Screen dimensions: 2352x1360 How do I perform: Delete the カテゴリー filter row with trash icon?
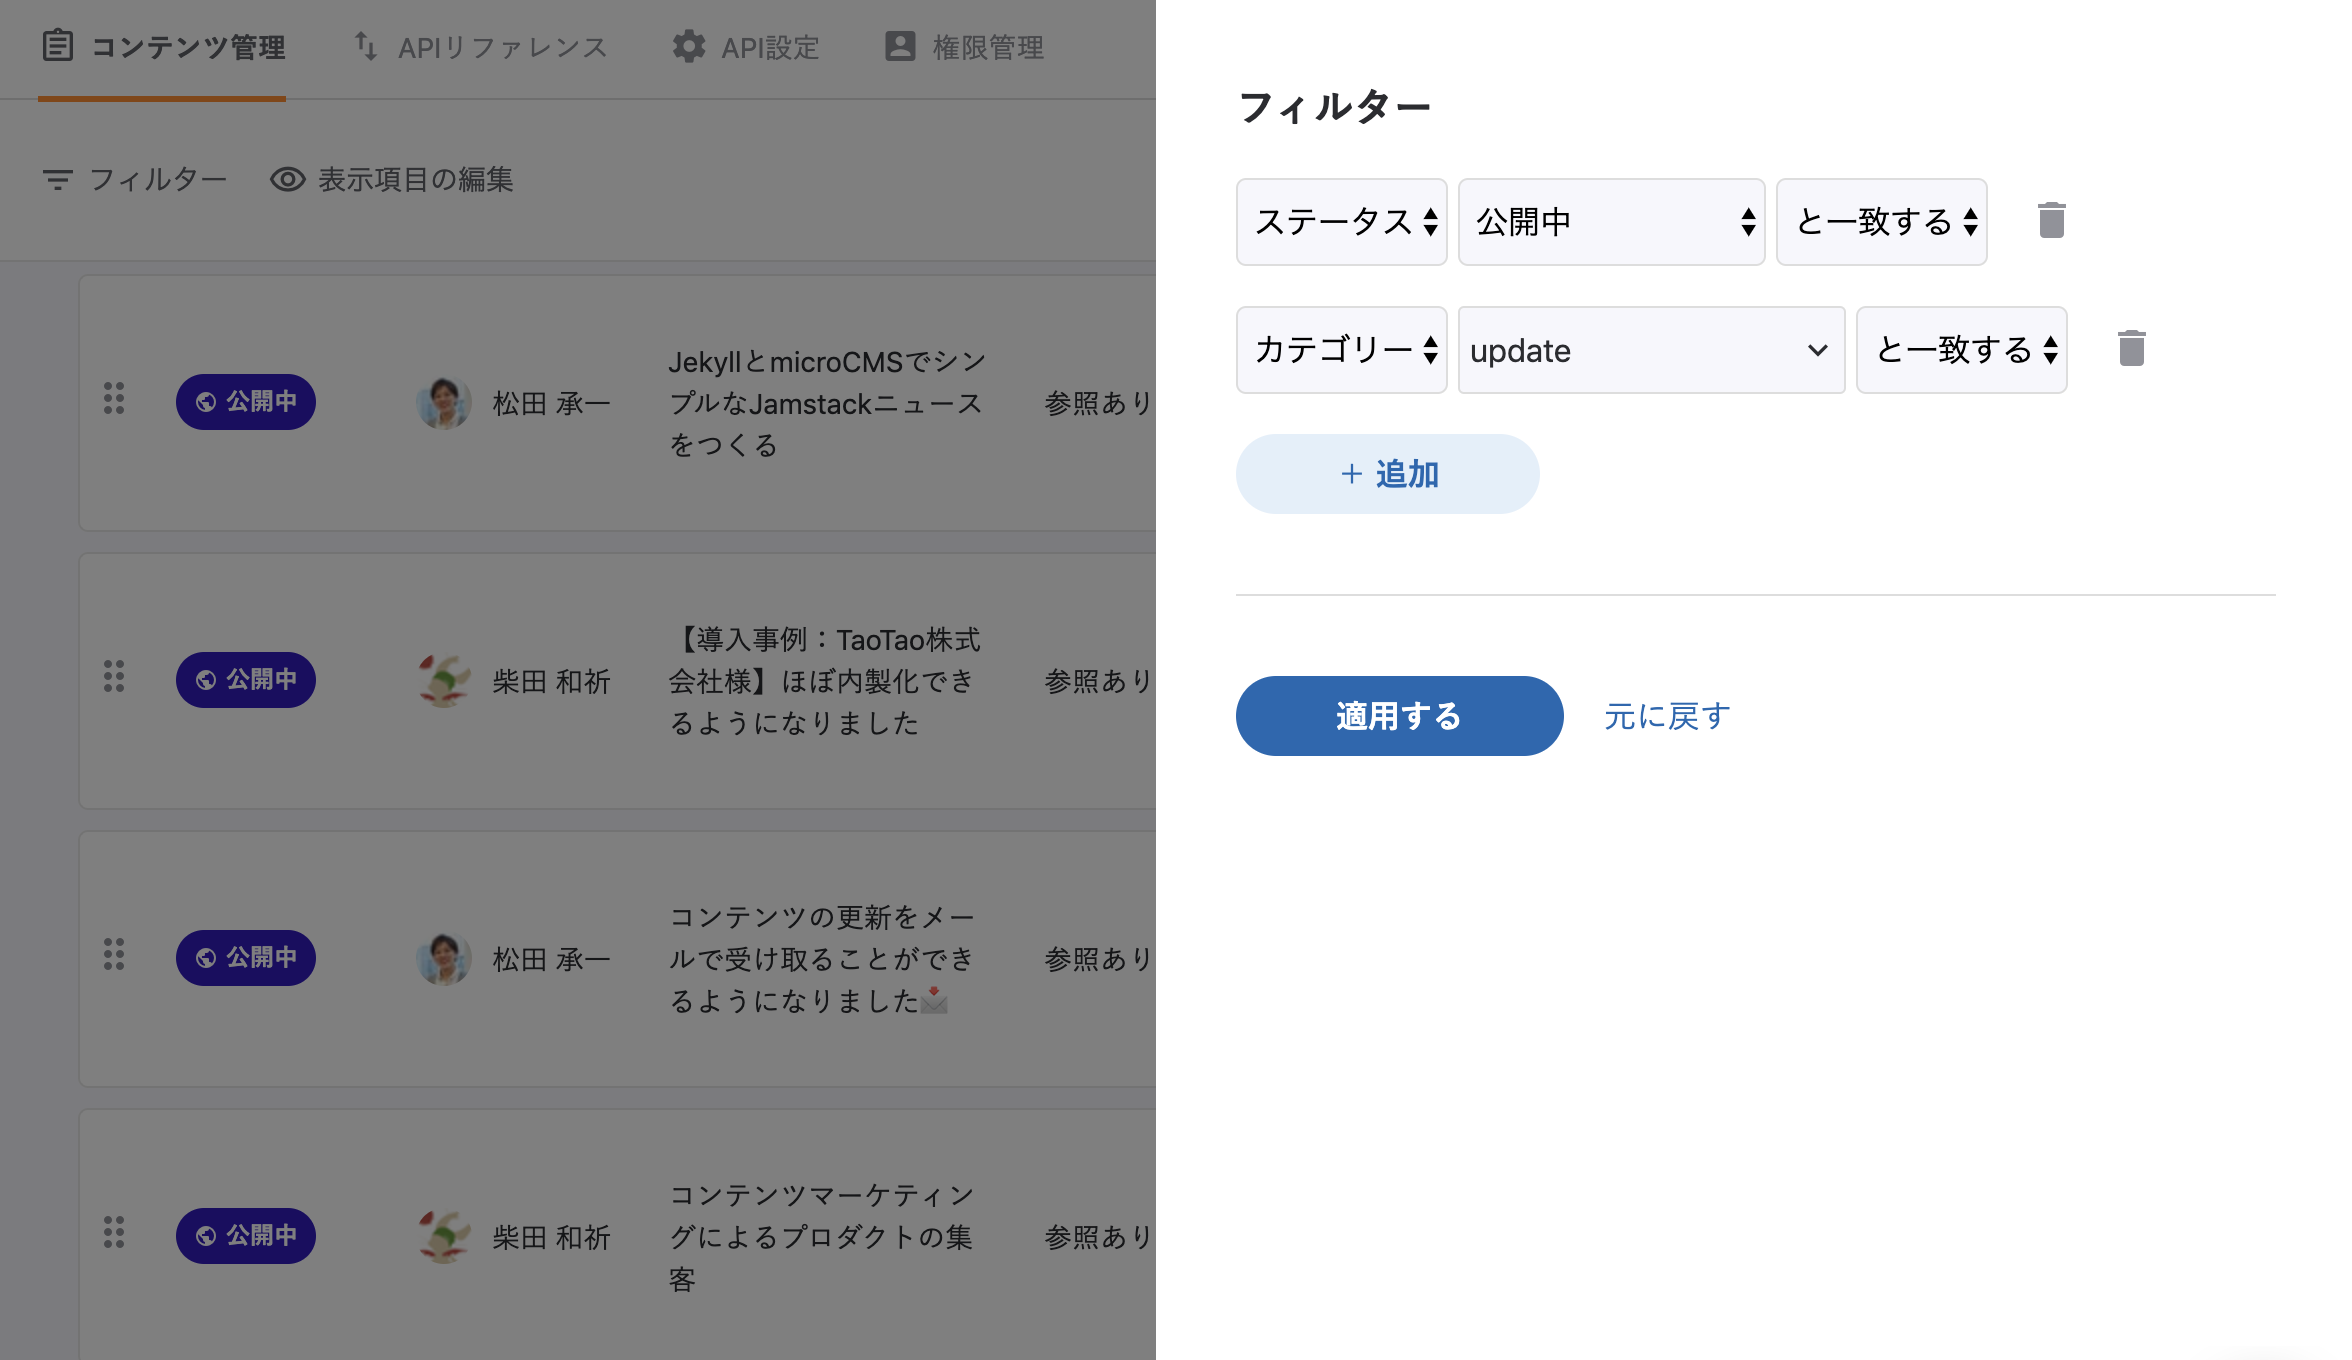coord(2131,349)
